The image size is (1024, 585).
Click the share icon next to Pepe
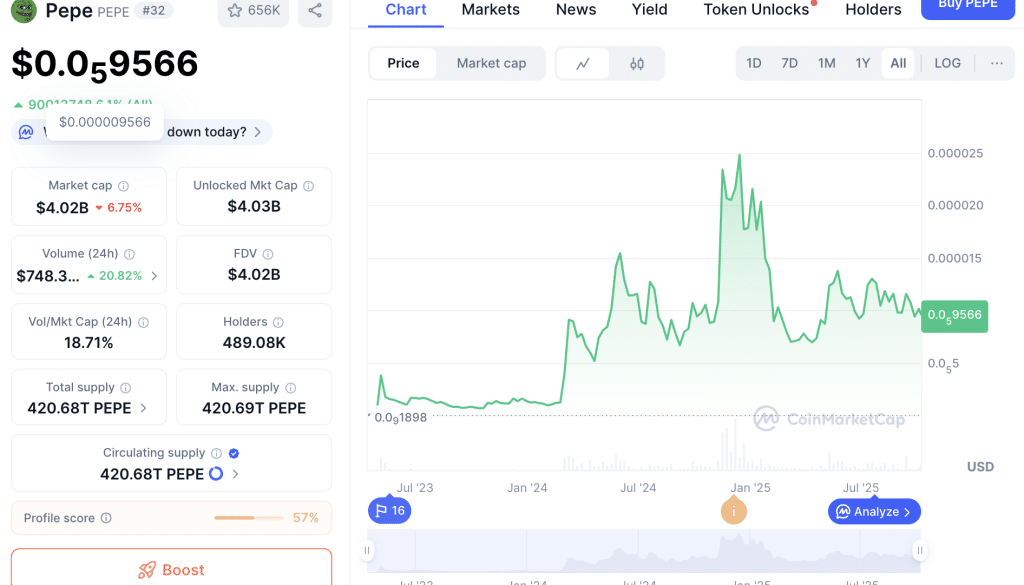click(x=315, y=10)
